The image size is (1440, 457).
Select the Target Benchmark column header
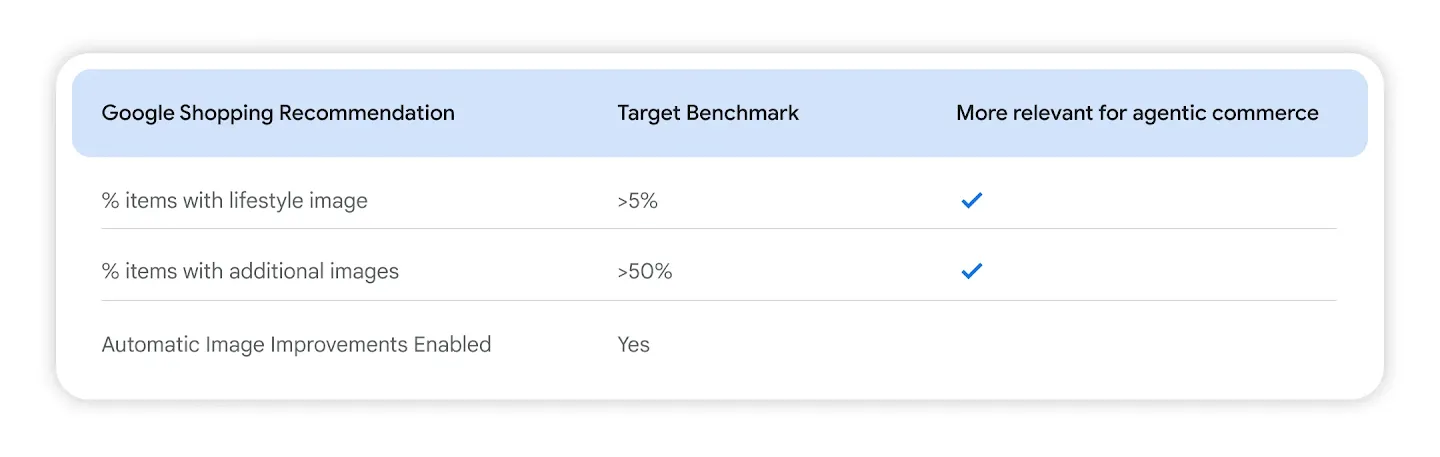[x=708, y=113]
